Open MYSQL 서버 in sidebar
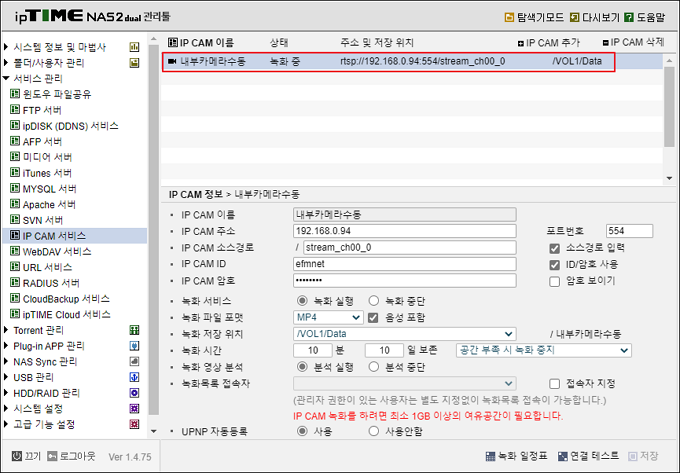Screen dimensions: 680x473 point(49,189)
